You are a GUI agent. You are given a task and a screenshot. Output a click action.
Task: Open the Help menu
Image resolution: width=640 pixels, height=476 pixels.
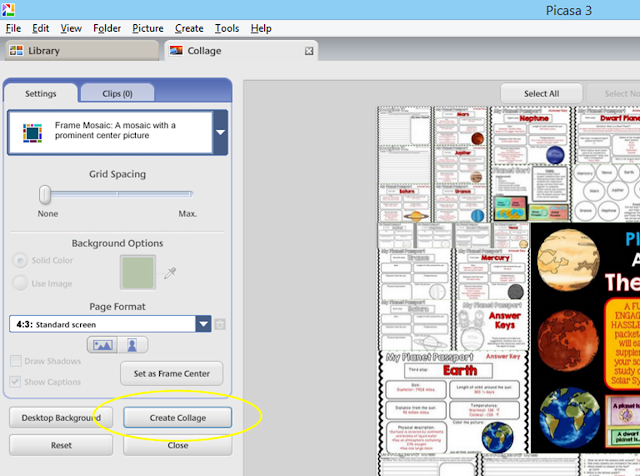261,29
